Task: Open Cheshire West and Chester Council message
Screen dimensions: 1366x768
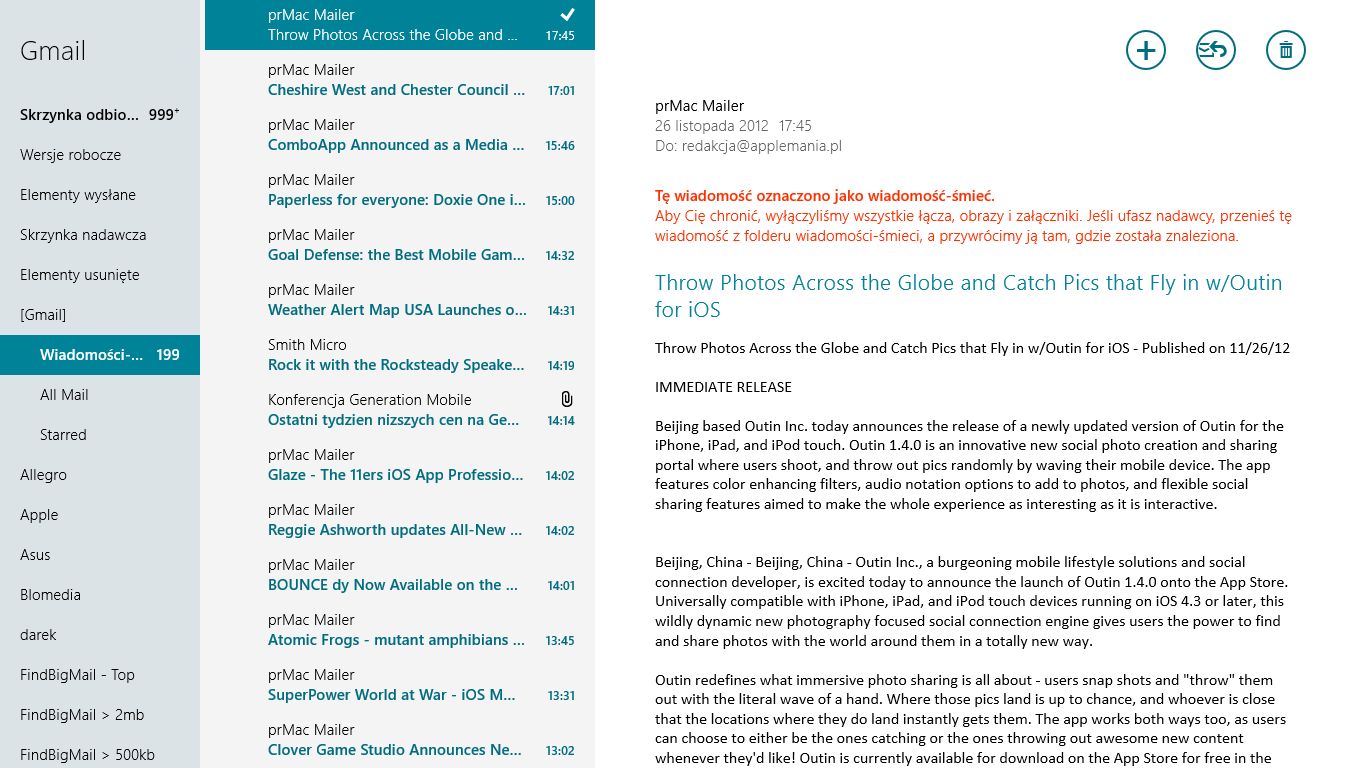Action: pos(400,80)
